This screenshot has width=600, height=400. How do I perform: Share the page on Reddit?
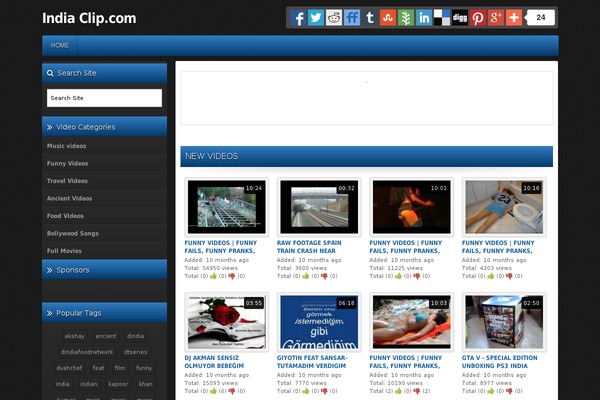[334, 18]
